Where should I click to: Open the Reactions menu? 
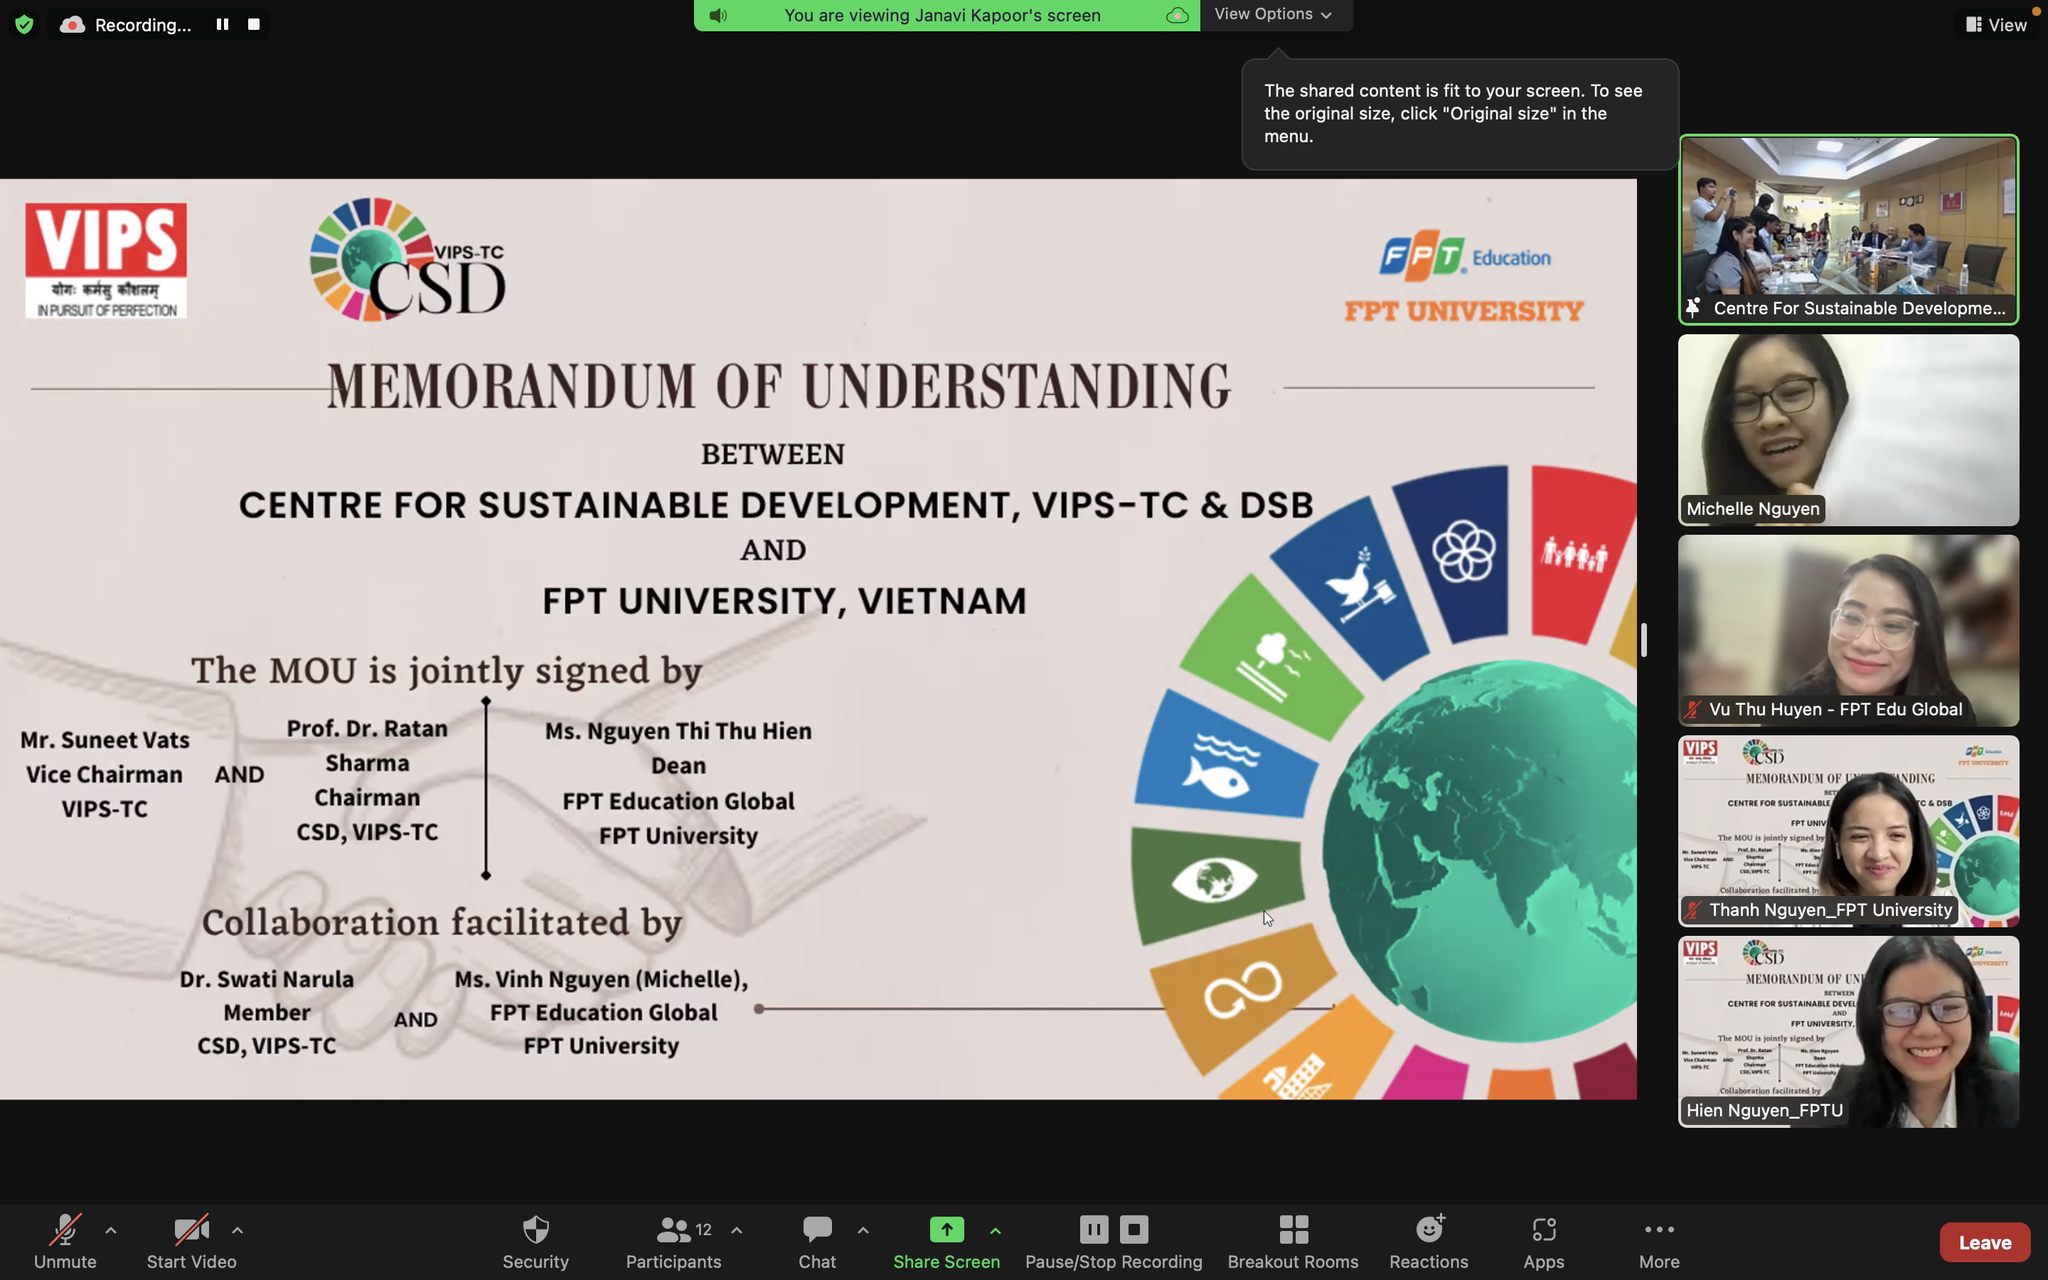coord(1428,1242)
